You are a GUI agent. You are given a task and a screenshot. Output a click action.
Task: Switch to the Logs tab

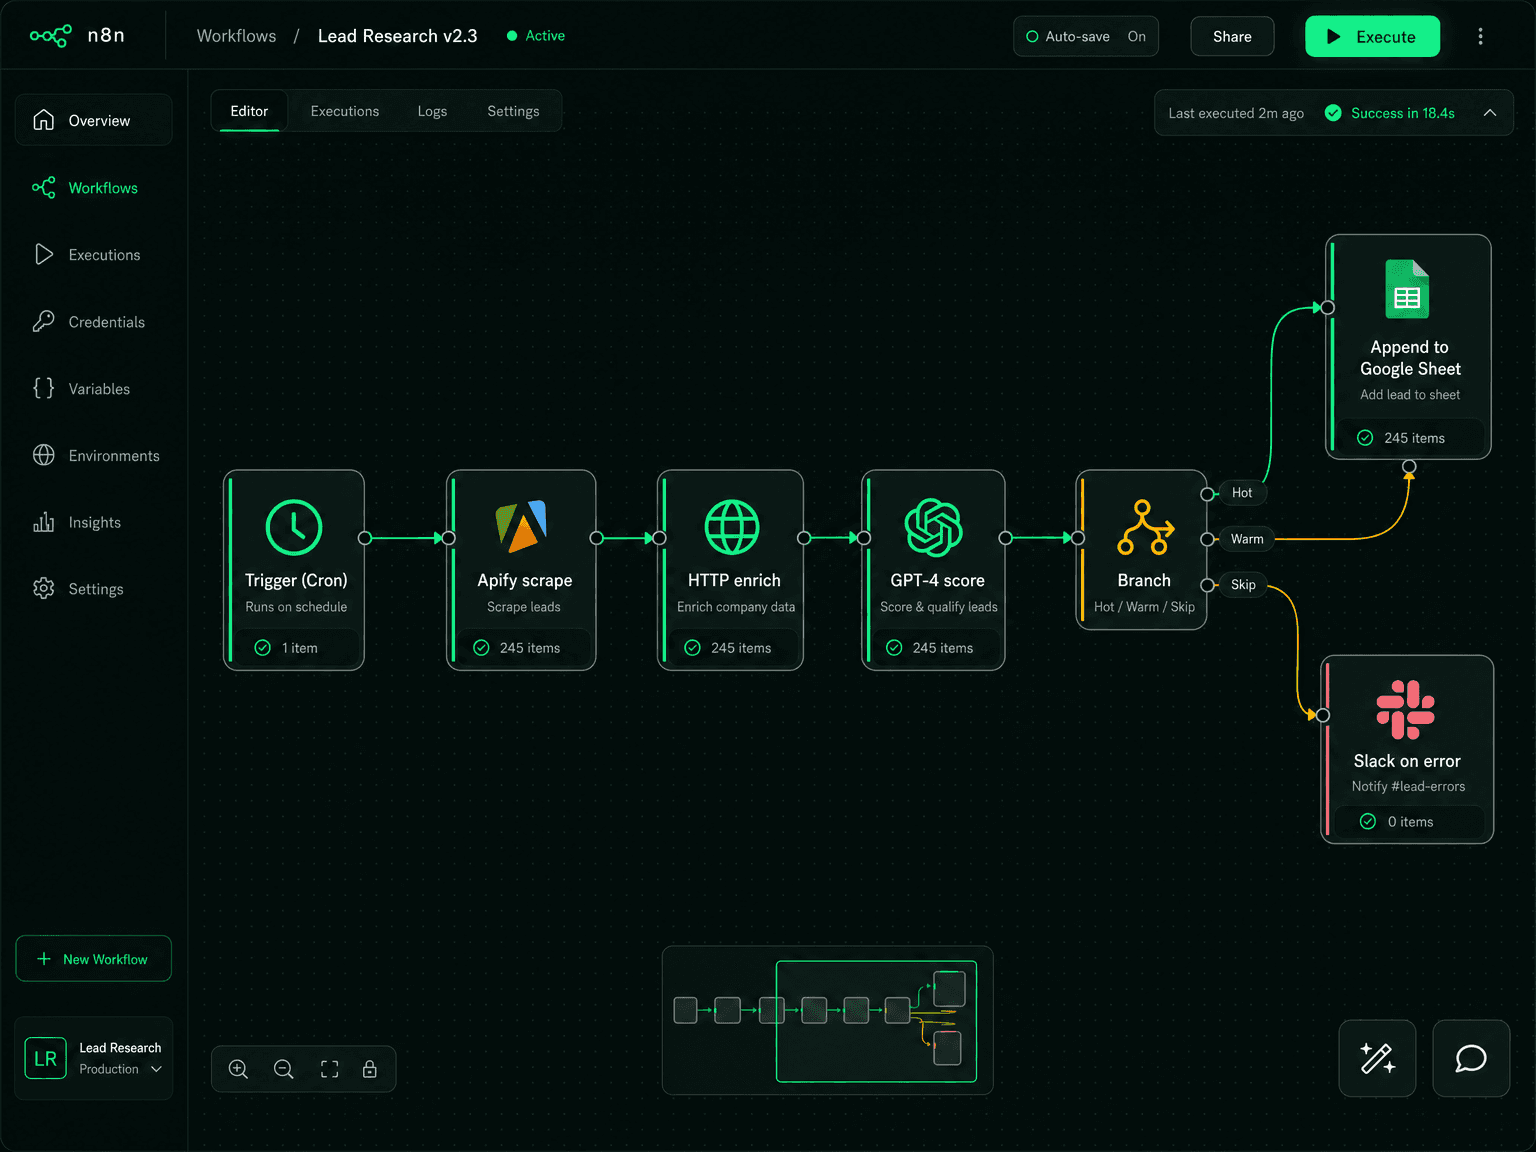pyautogui.click(x=432, y=111)
